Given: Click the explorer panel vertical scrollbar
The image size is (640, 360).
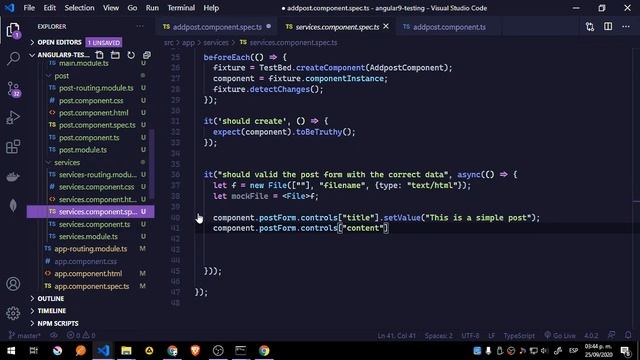Looking at the screenshot, I should pos(152,163).
